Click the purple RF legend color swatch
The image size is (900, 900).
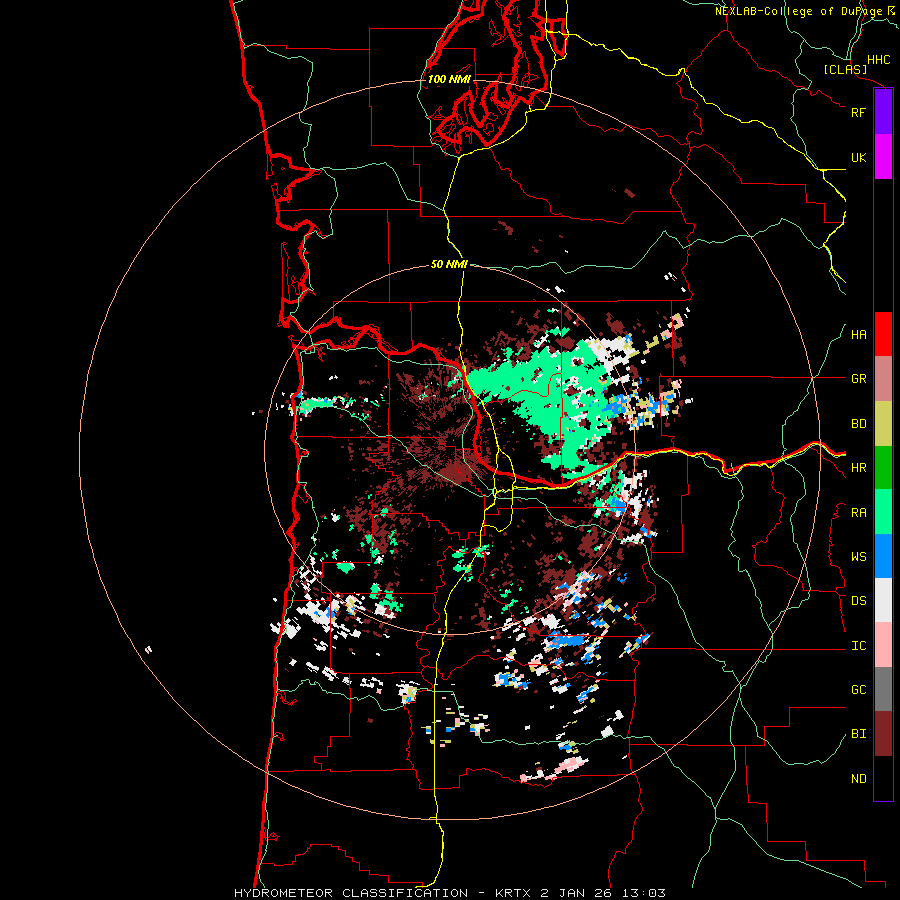(883, 112)
